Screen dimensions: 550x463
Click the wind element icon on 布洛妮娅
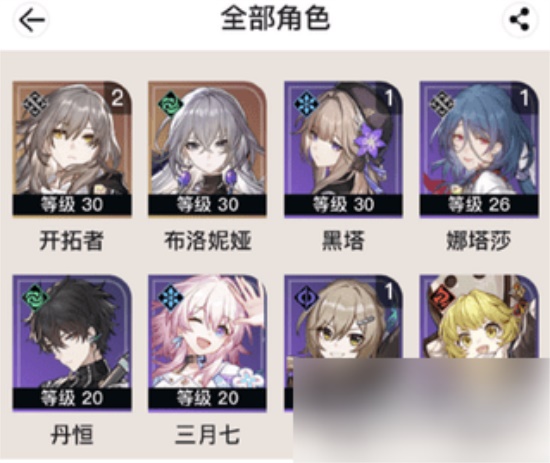(x=171, y=104)
